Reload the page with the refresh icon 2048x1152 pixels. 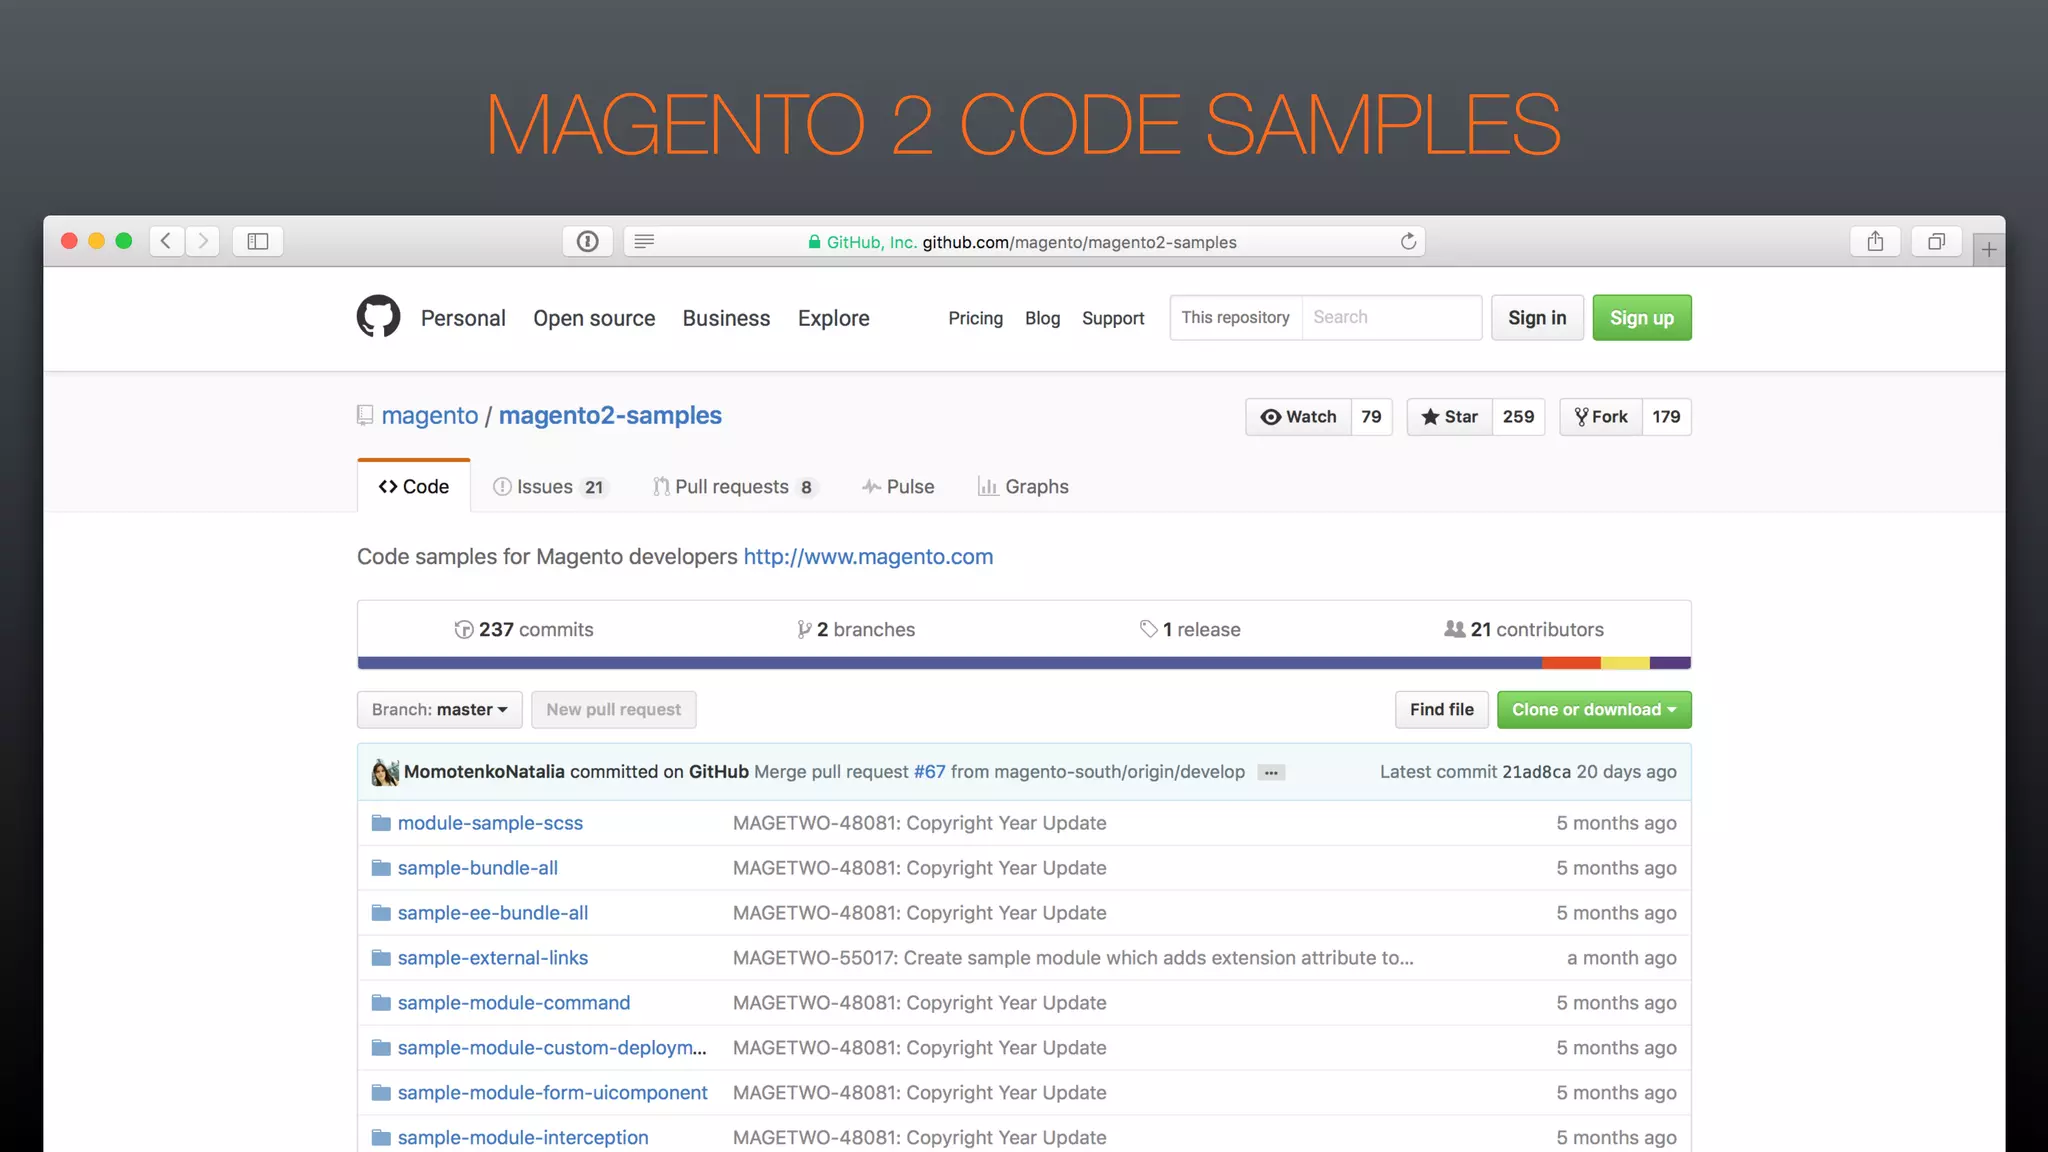point(1408,241)
